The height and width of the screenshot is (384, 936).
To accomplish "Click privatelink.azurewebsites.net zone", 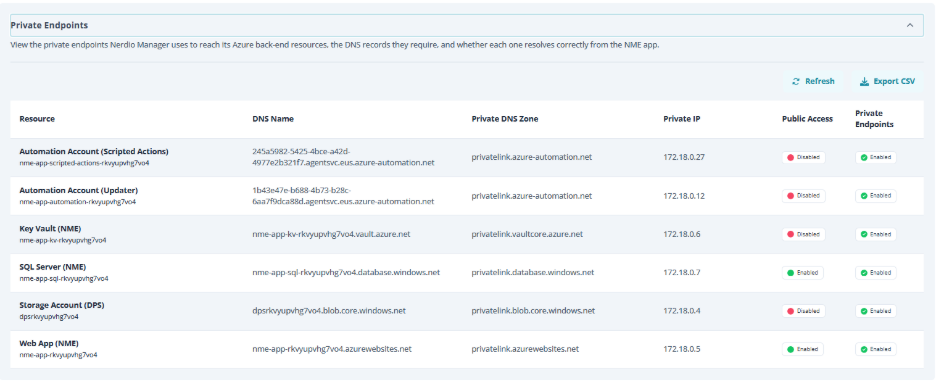I will pos(525,349).
